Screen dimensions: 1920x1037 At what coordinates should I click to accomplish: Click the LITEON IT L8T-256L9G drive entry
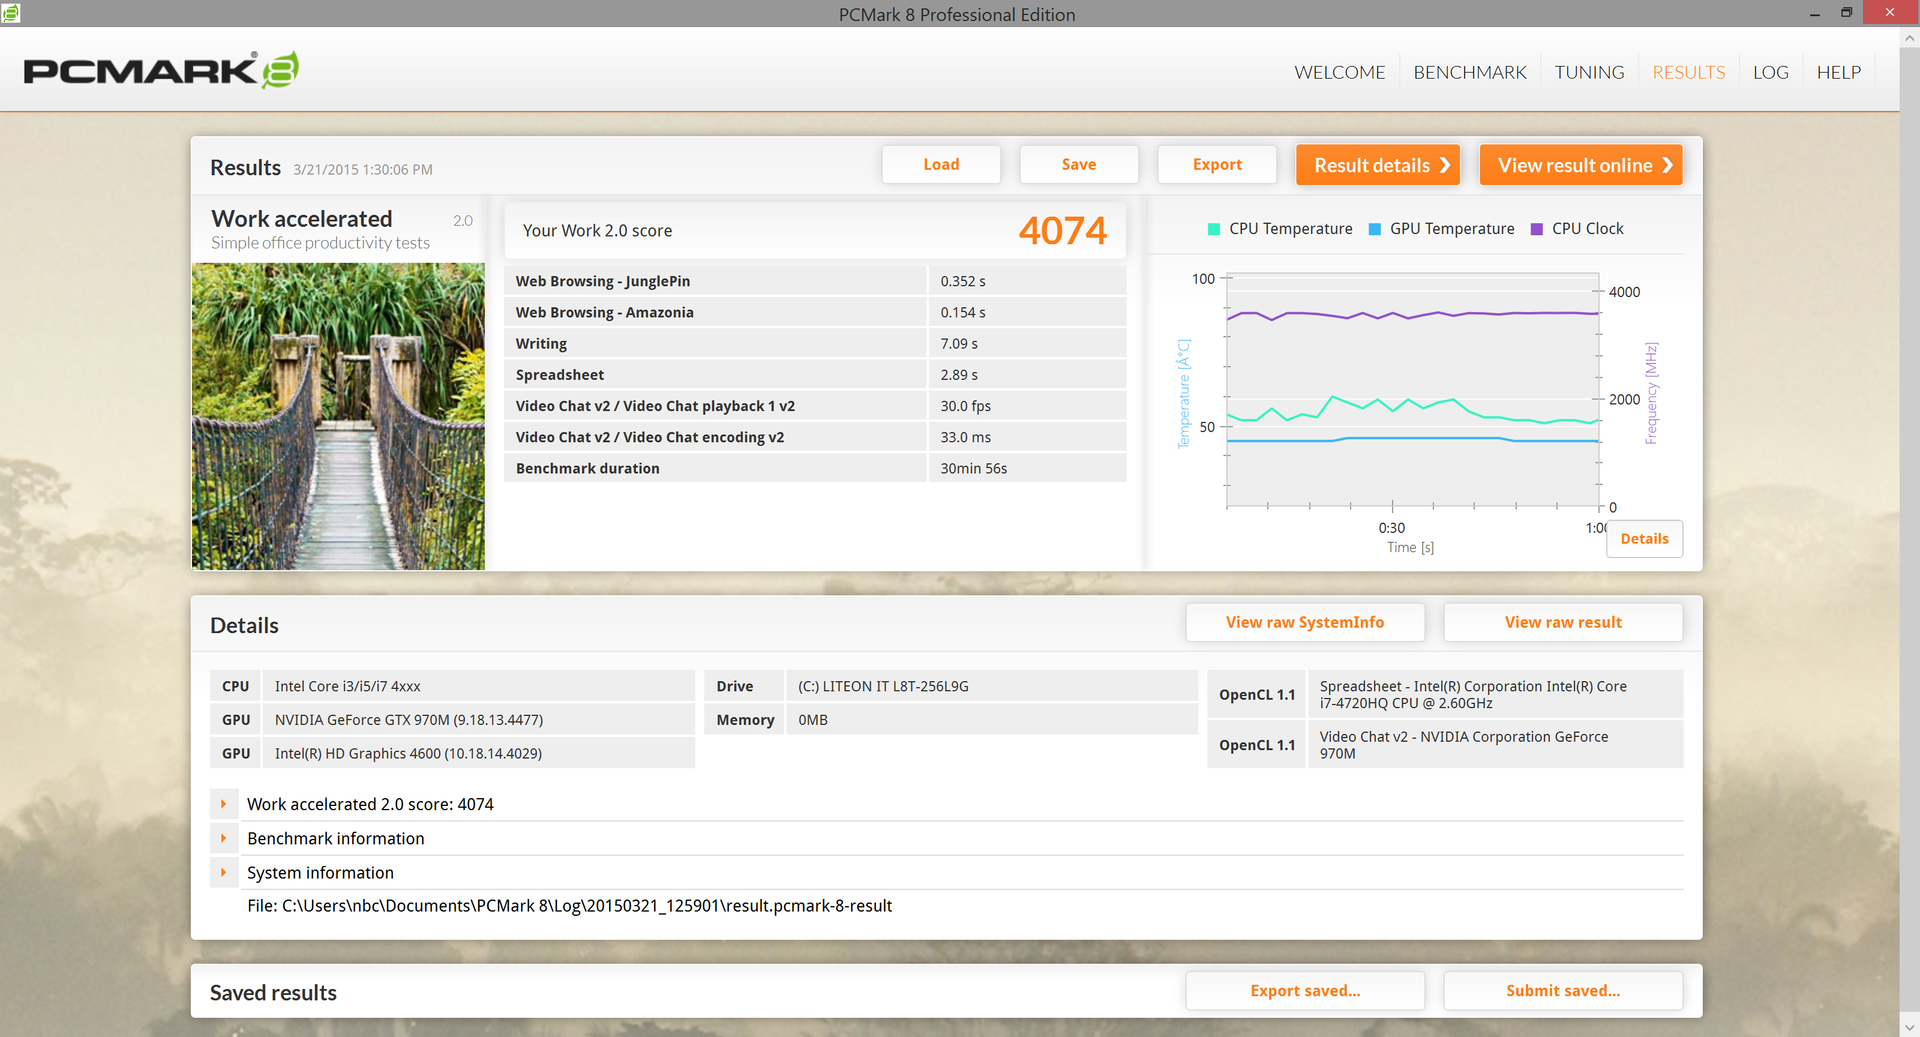[x=992, y=686]
